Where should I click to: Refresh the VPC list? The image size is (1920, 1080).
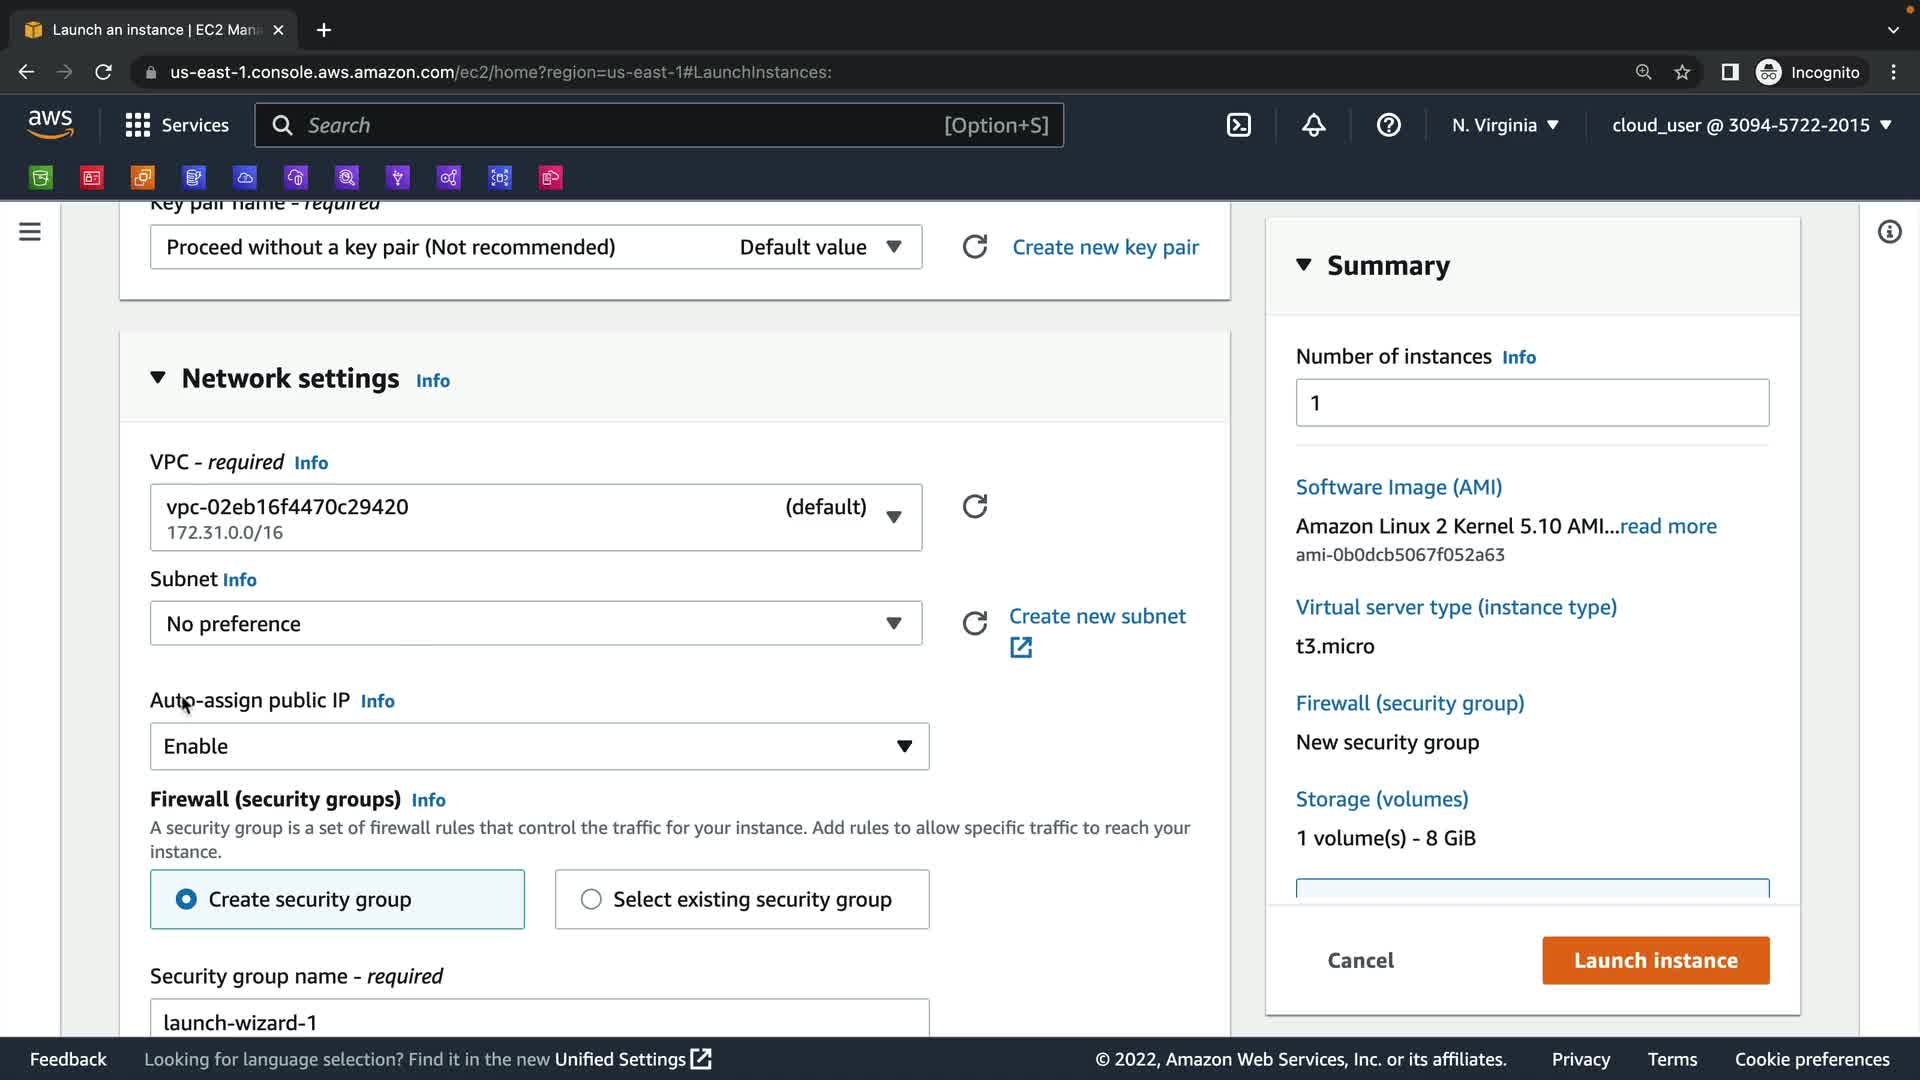[x=974, y=507]
